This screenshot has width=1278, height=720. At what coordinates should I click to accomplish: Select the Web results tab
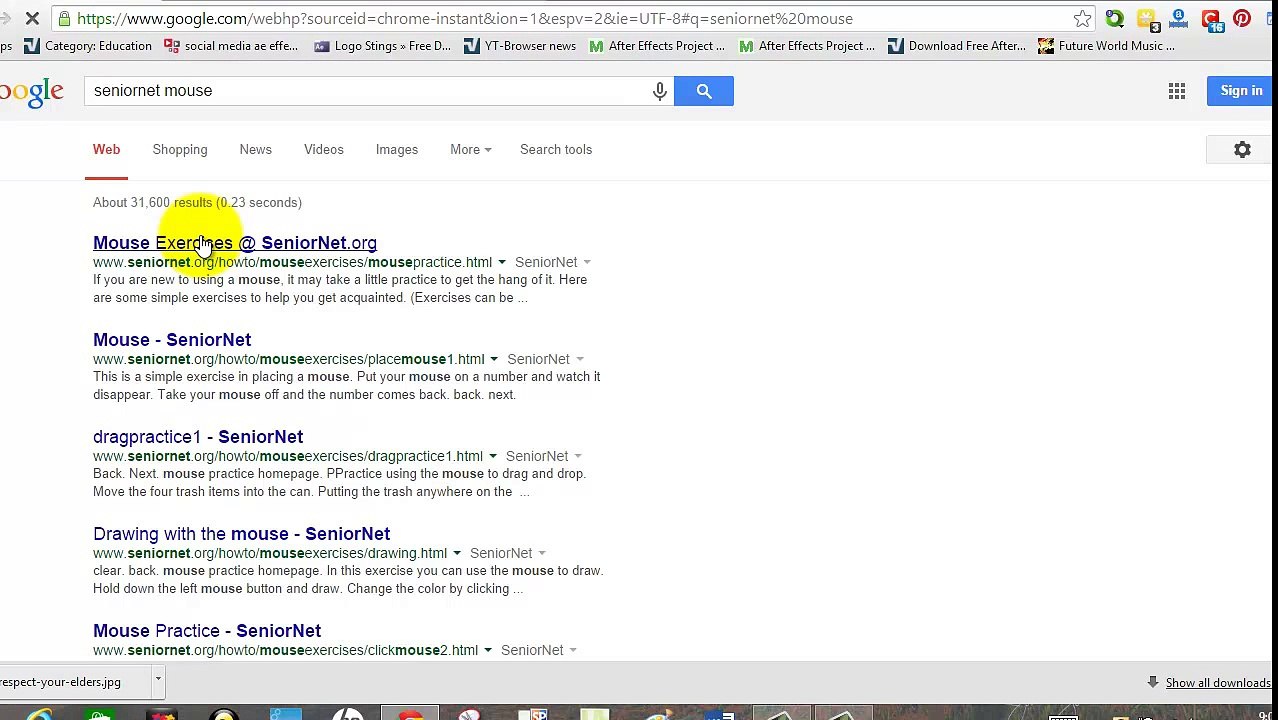pyautogui.click(x=106, y=150)
